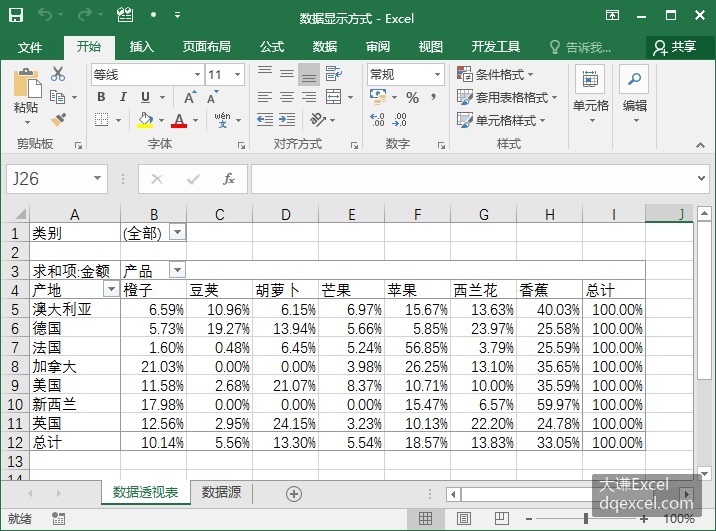Open the number format dropdown (常规)

pyautogui.click(x=437, y=74)
